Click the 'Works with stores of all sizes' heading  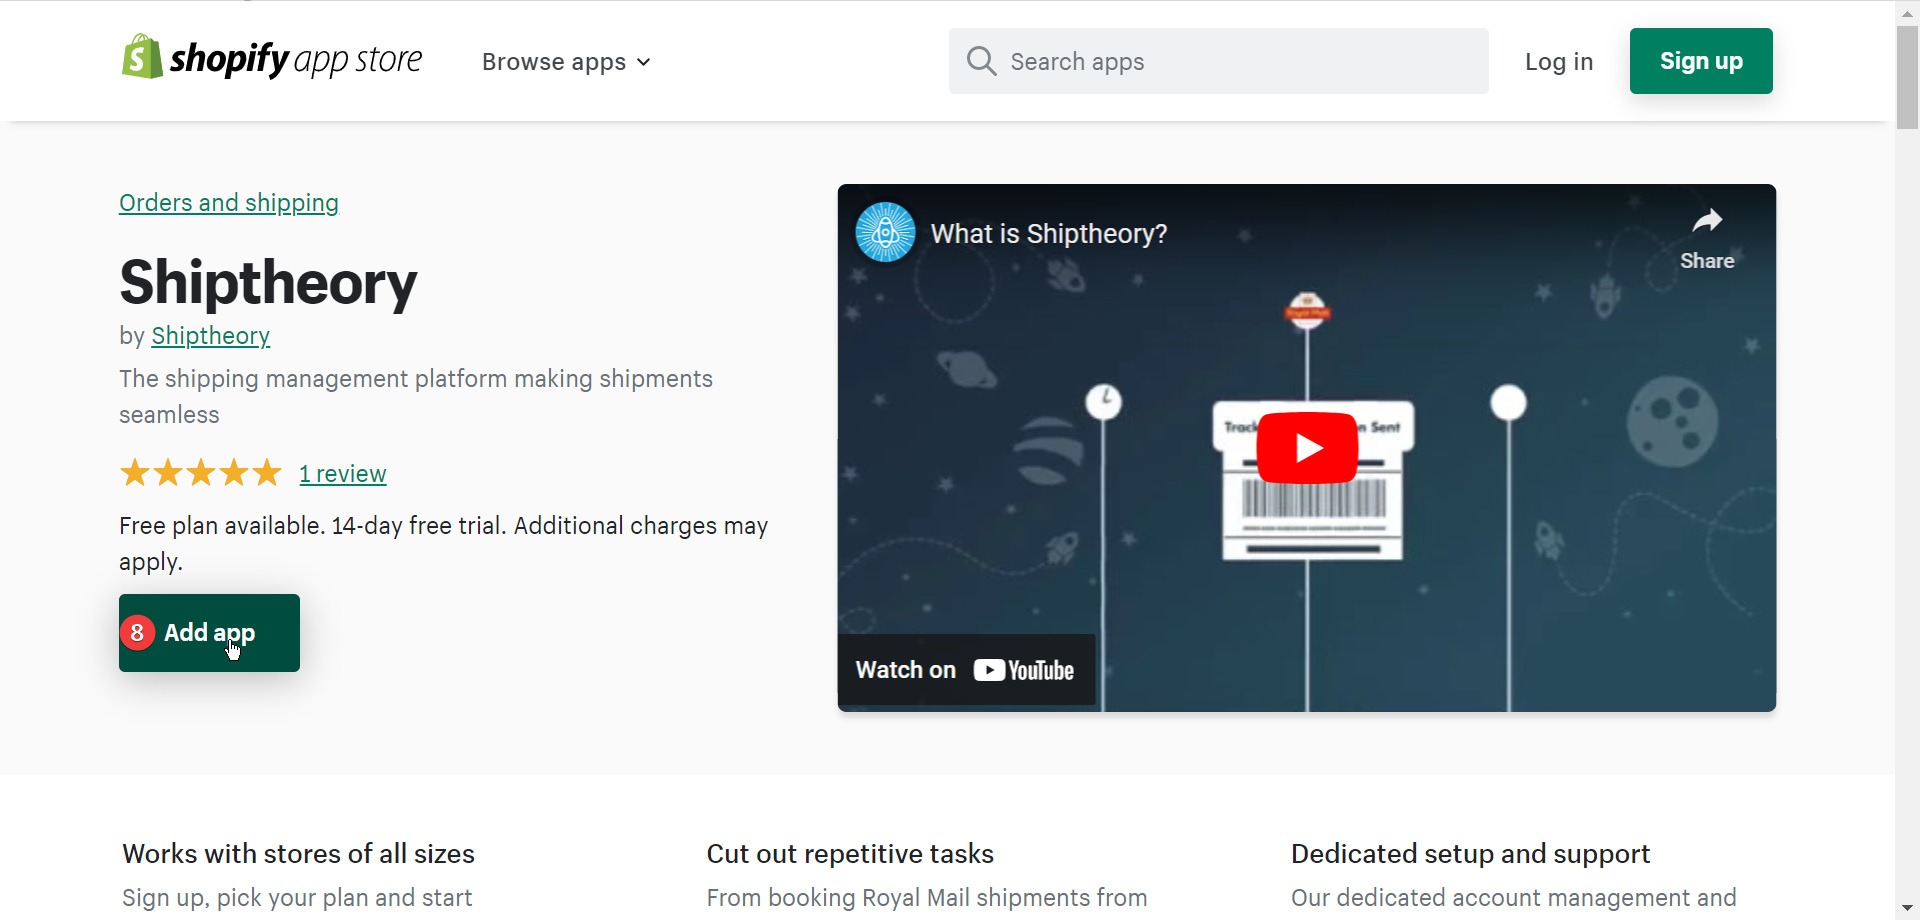tap(298, 854)
